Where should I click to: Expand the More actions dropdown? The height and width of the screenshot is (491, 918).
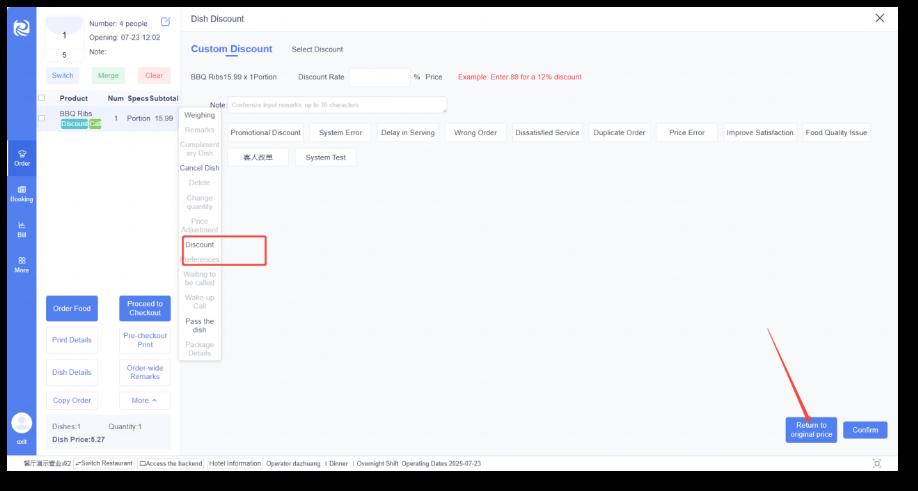144,400
